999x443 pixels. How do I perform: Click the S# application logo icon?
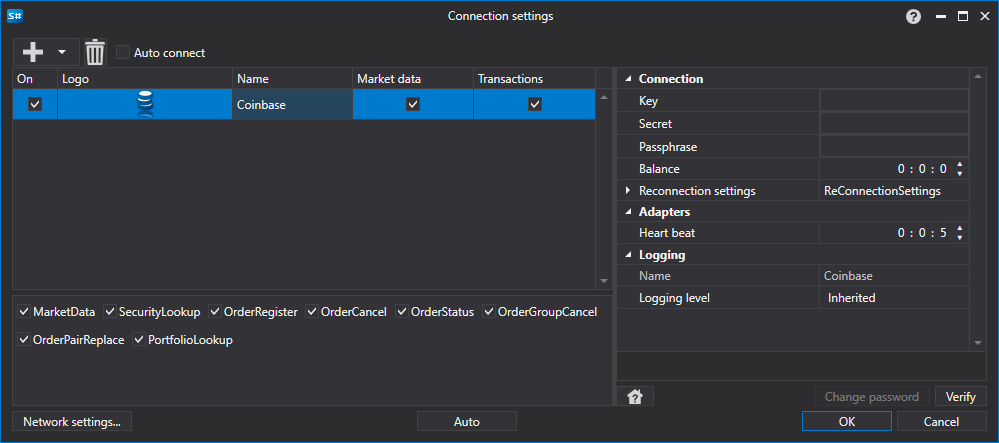15,17
